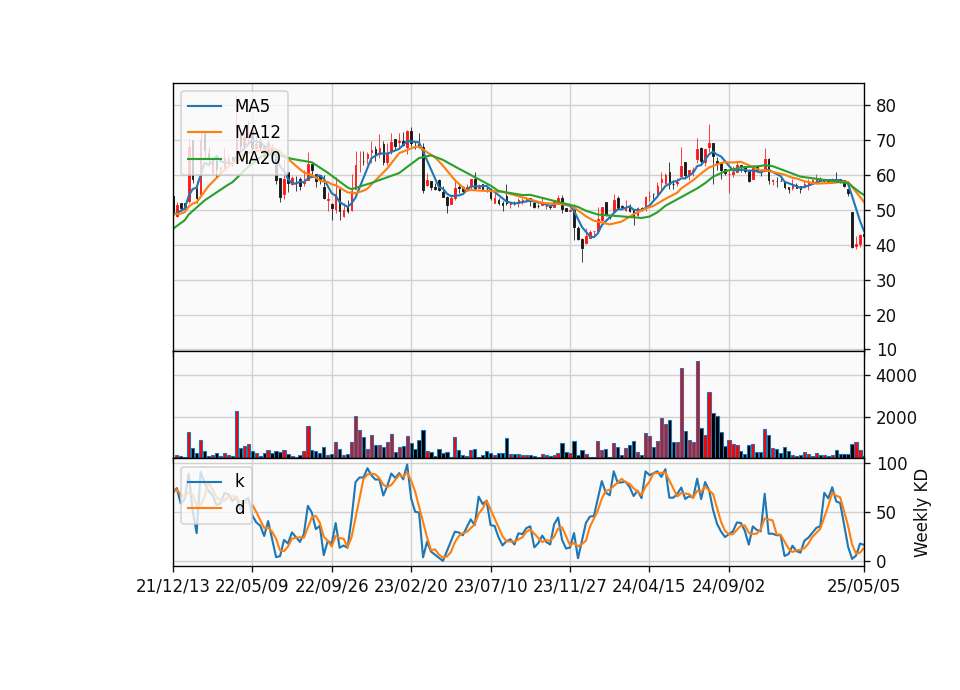
Task: Click the 23/11/27 date tick label
Action: pos(569,587)
